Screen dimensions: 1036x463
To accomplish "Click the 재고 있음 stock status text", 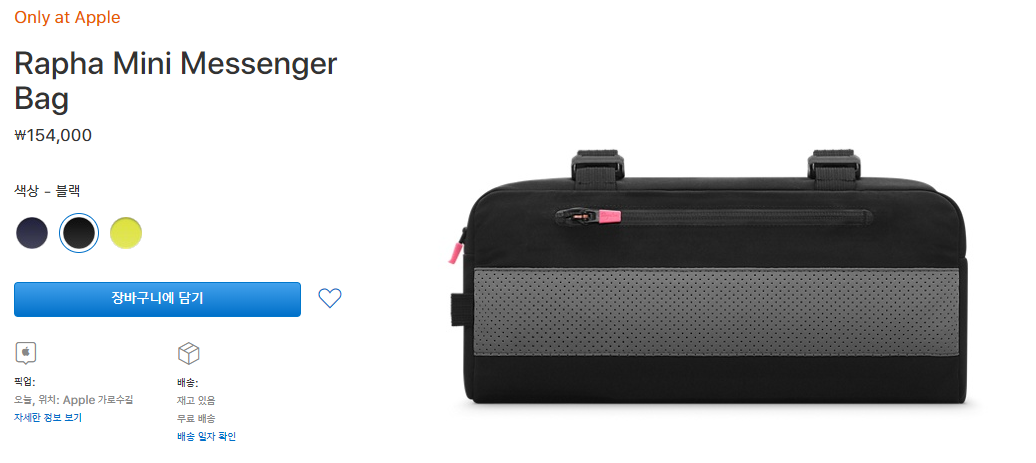I will tap(196, 400).
